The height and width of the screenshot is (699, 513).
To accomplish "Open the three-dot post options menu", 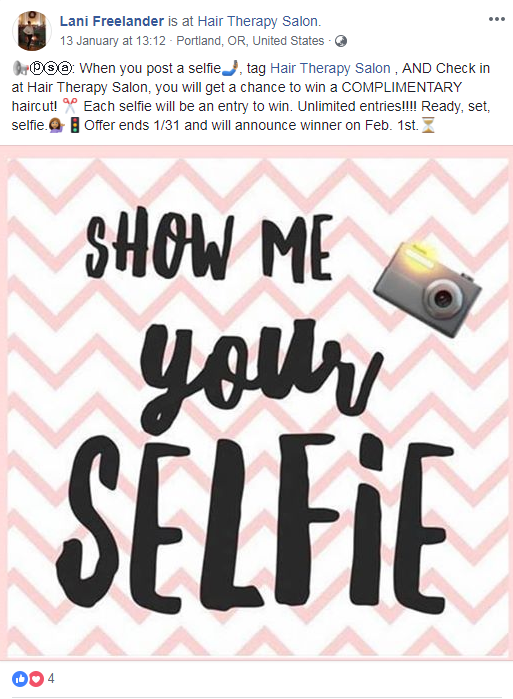I will (496, 19).
